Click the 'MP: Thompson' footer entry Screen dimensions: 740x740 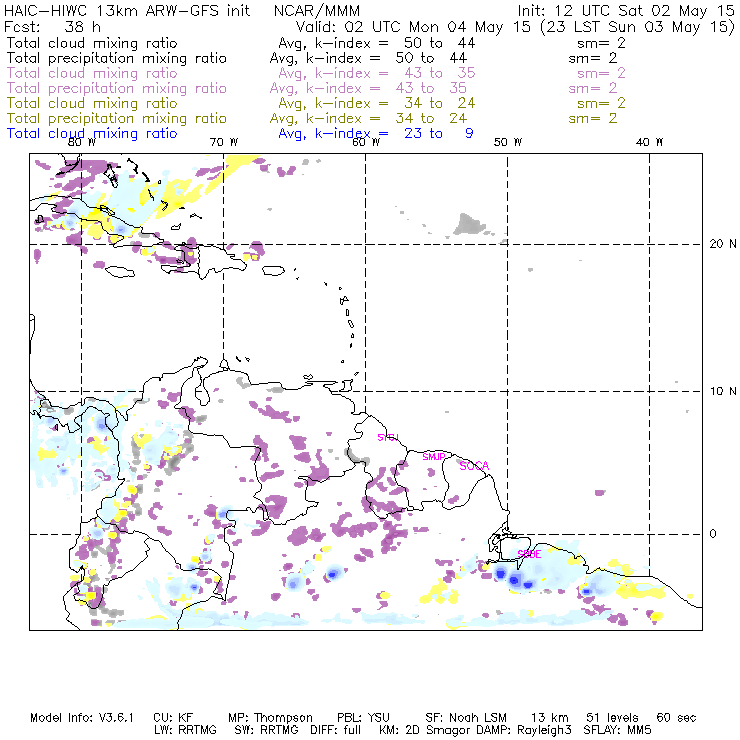[270, 718]
